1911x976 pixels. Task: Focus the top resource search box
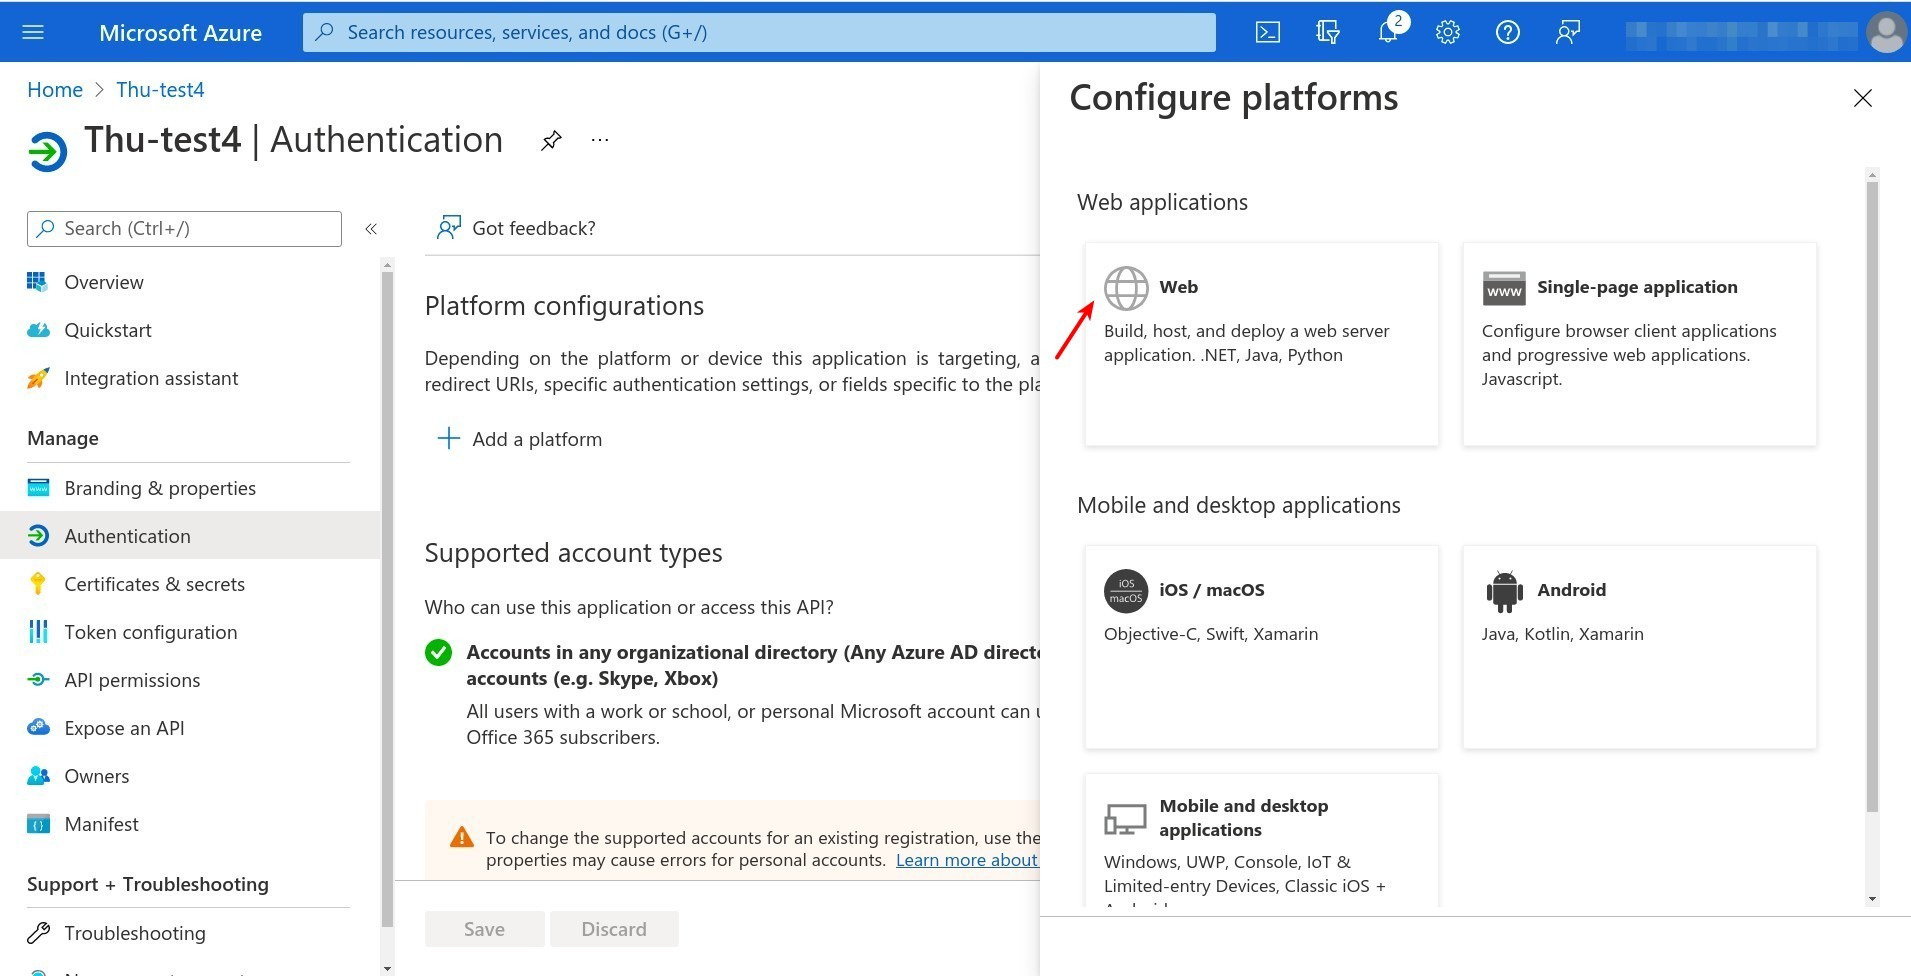click(759, 32)
